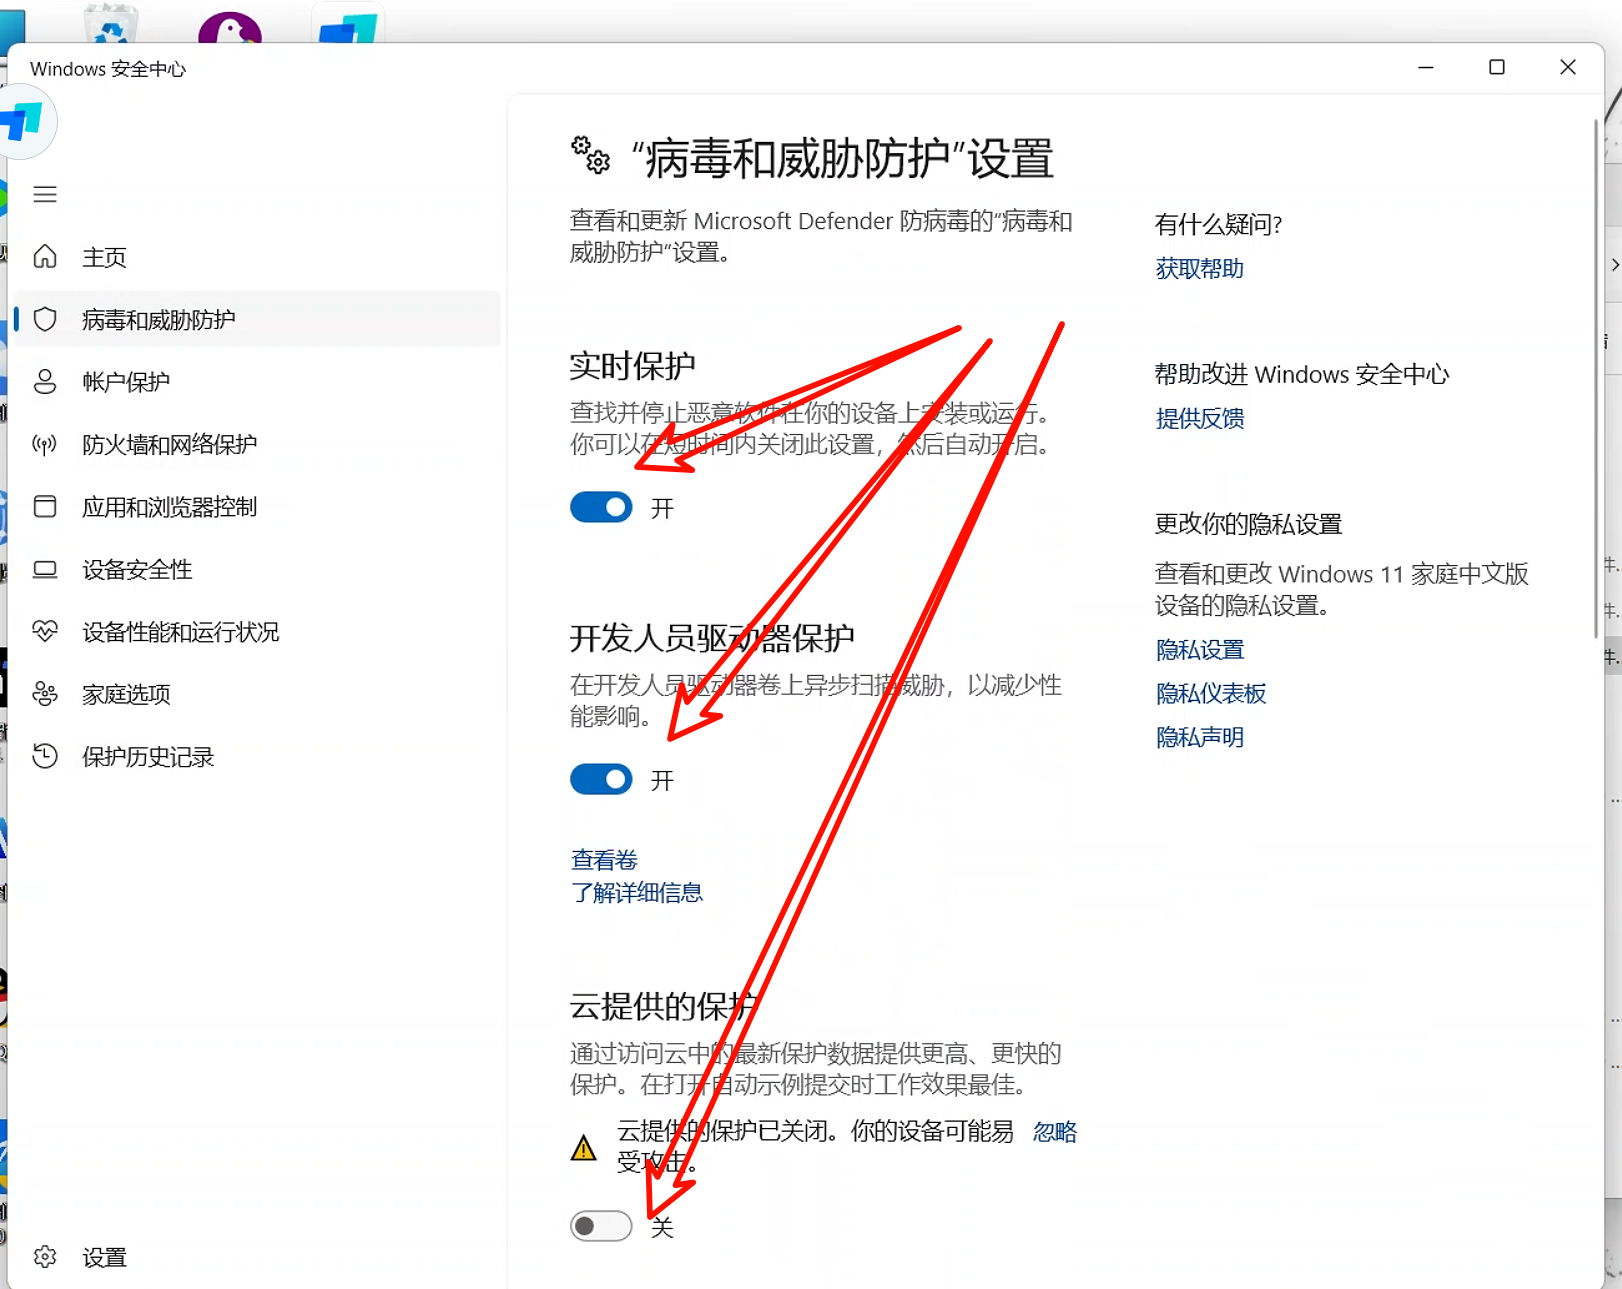The width and height of the screenshot is (1622, 1289).
Task: Open the 隐私声明 link
Action: coord(1200,737)
